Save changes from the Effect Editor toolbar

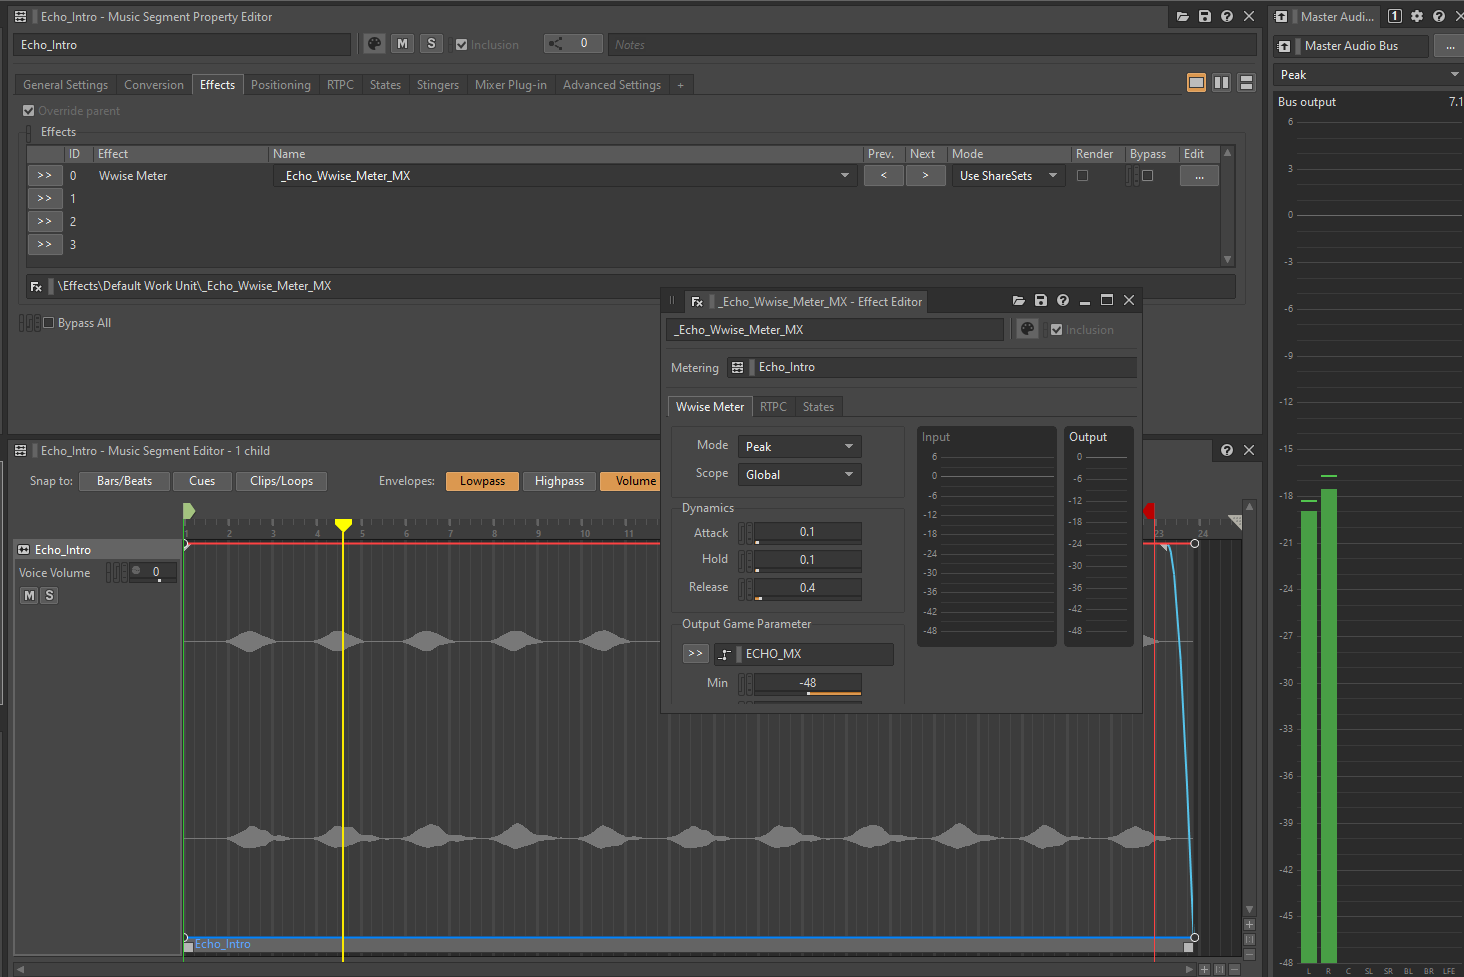pyautogui.click(x=1040, y=300)
